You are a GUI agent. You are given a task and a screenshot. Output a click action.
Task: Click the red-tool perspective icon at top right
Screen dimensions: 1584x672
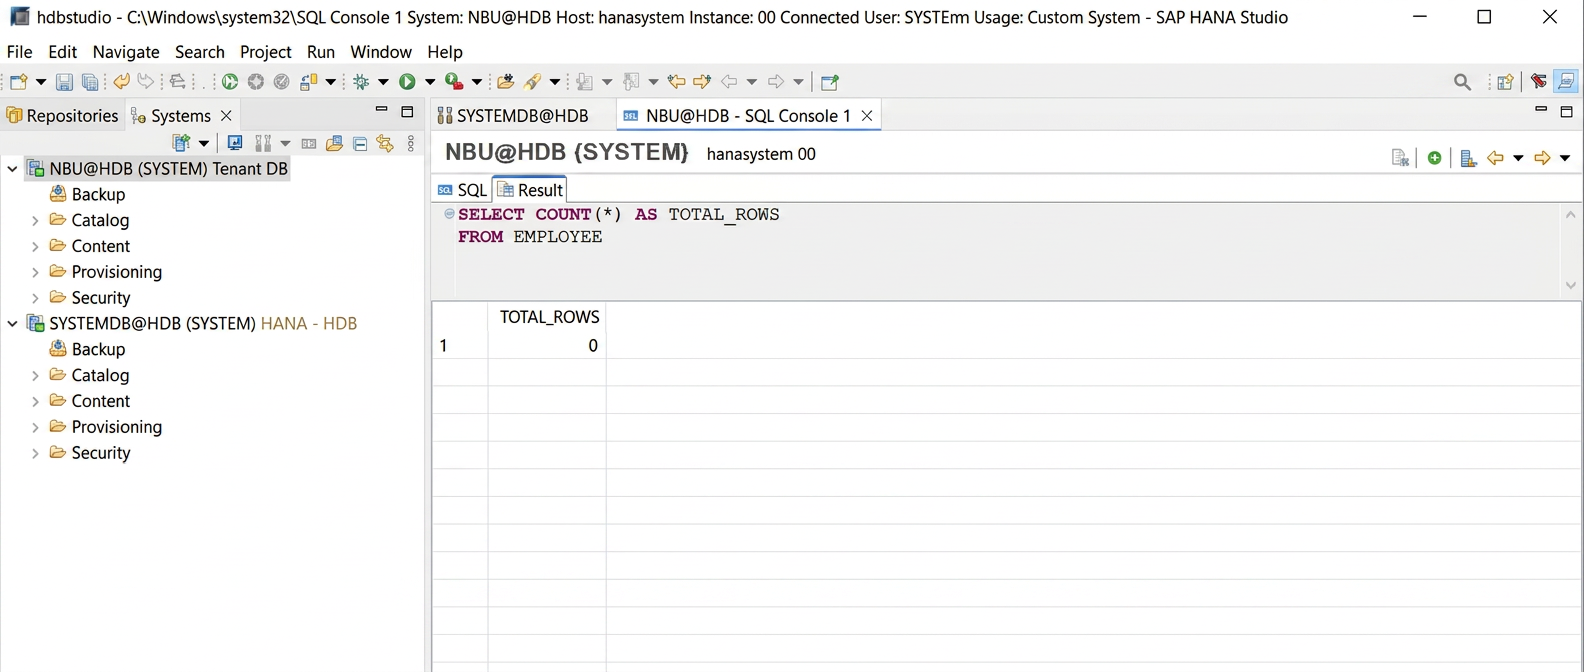click(1539, 82)
